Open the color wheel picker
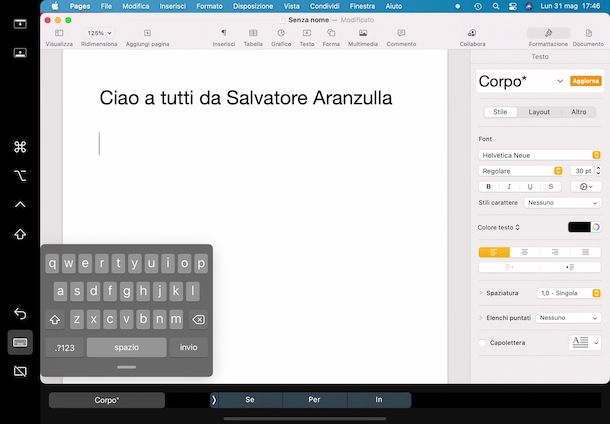Viewport: 610px width, 424px height. (x=596, y=227)
